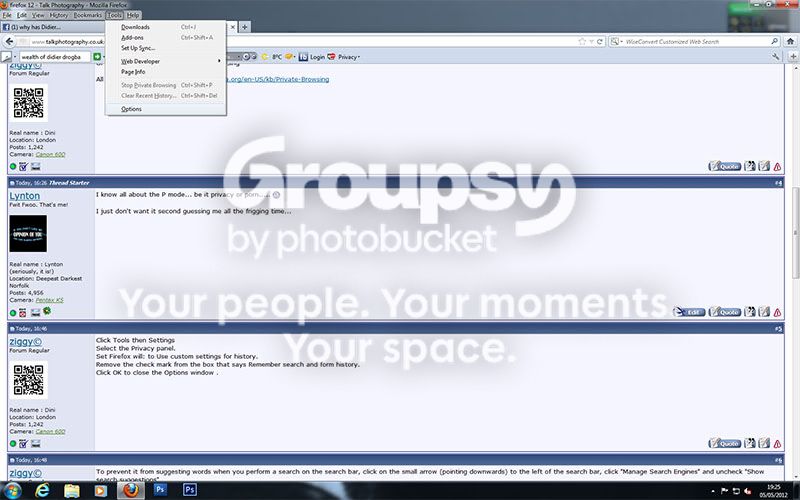Reload the page in the address bar
Image resolution: width=800 pixels, height=500 pixels.
pyautogui.click(x=600, y=41)
